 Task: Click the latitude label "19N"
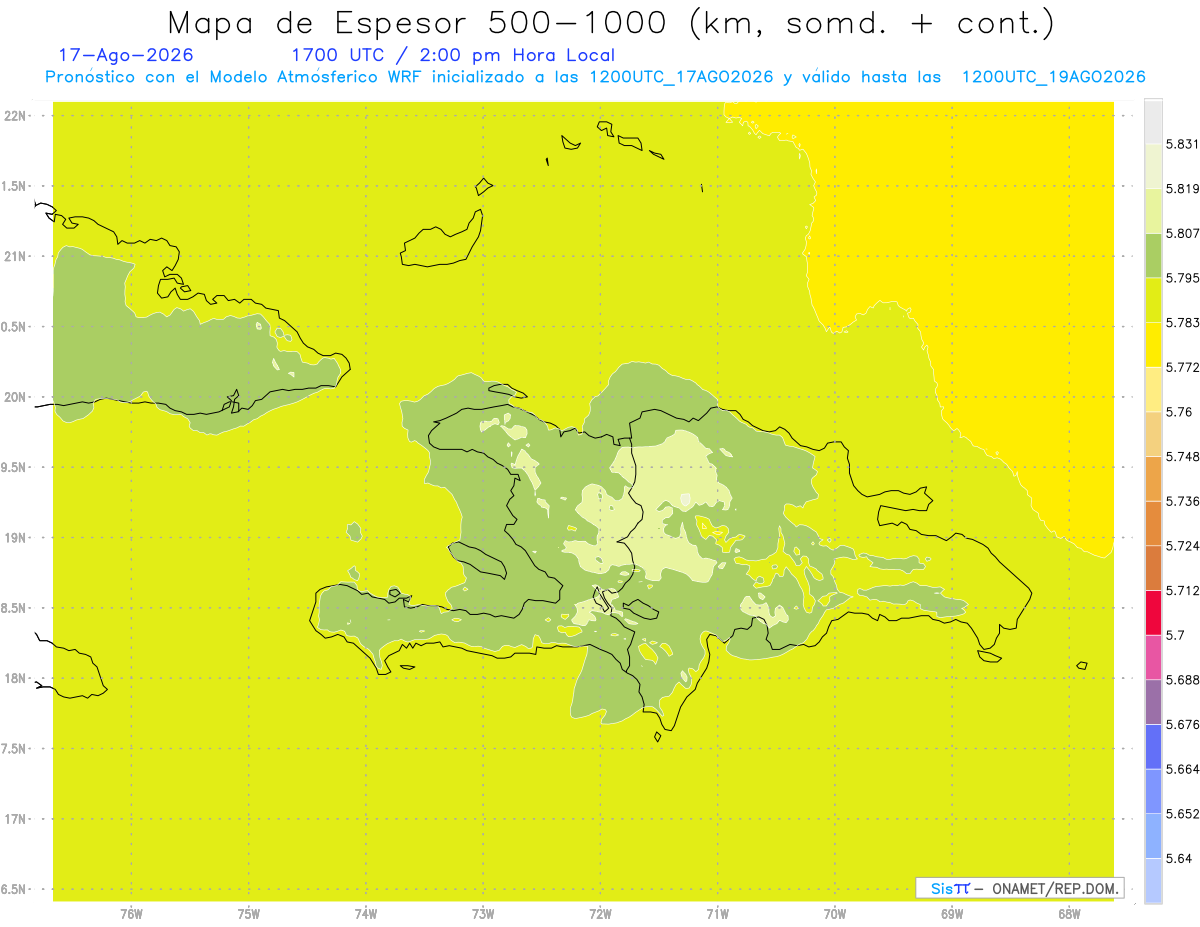(x=16, y=538)
